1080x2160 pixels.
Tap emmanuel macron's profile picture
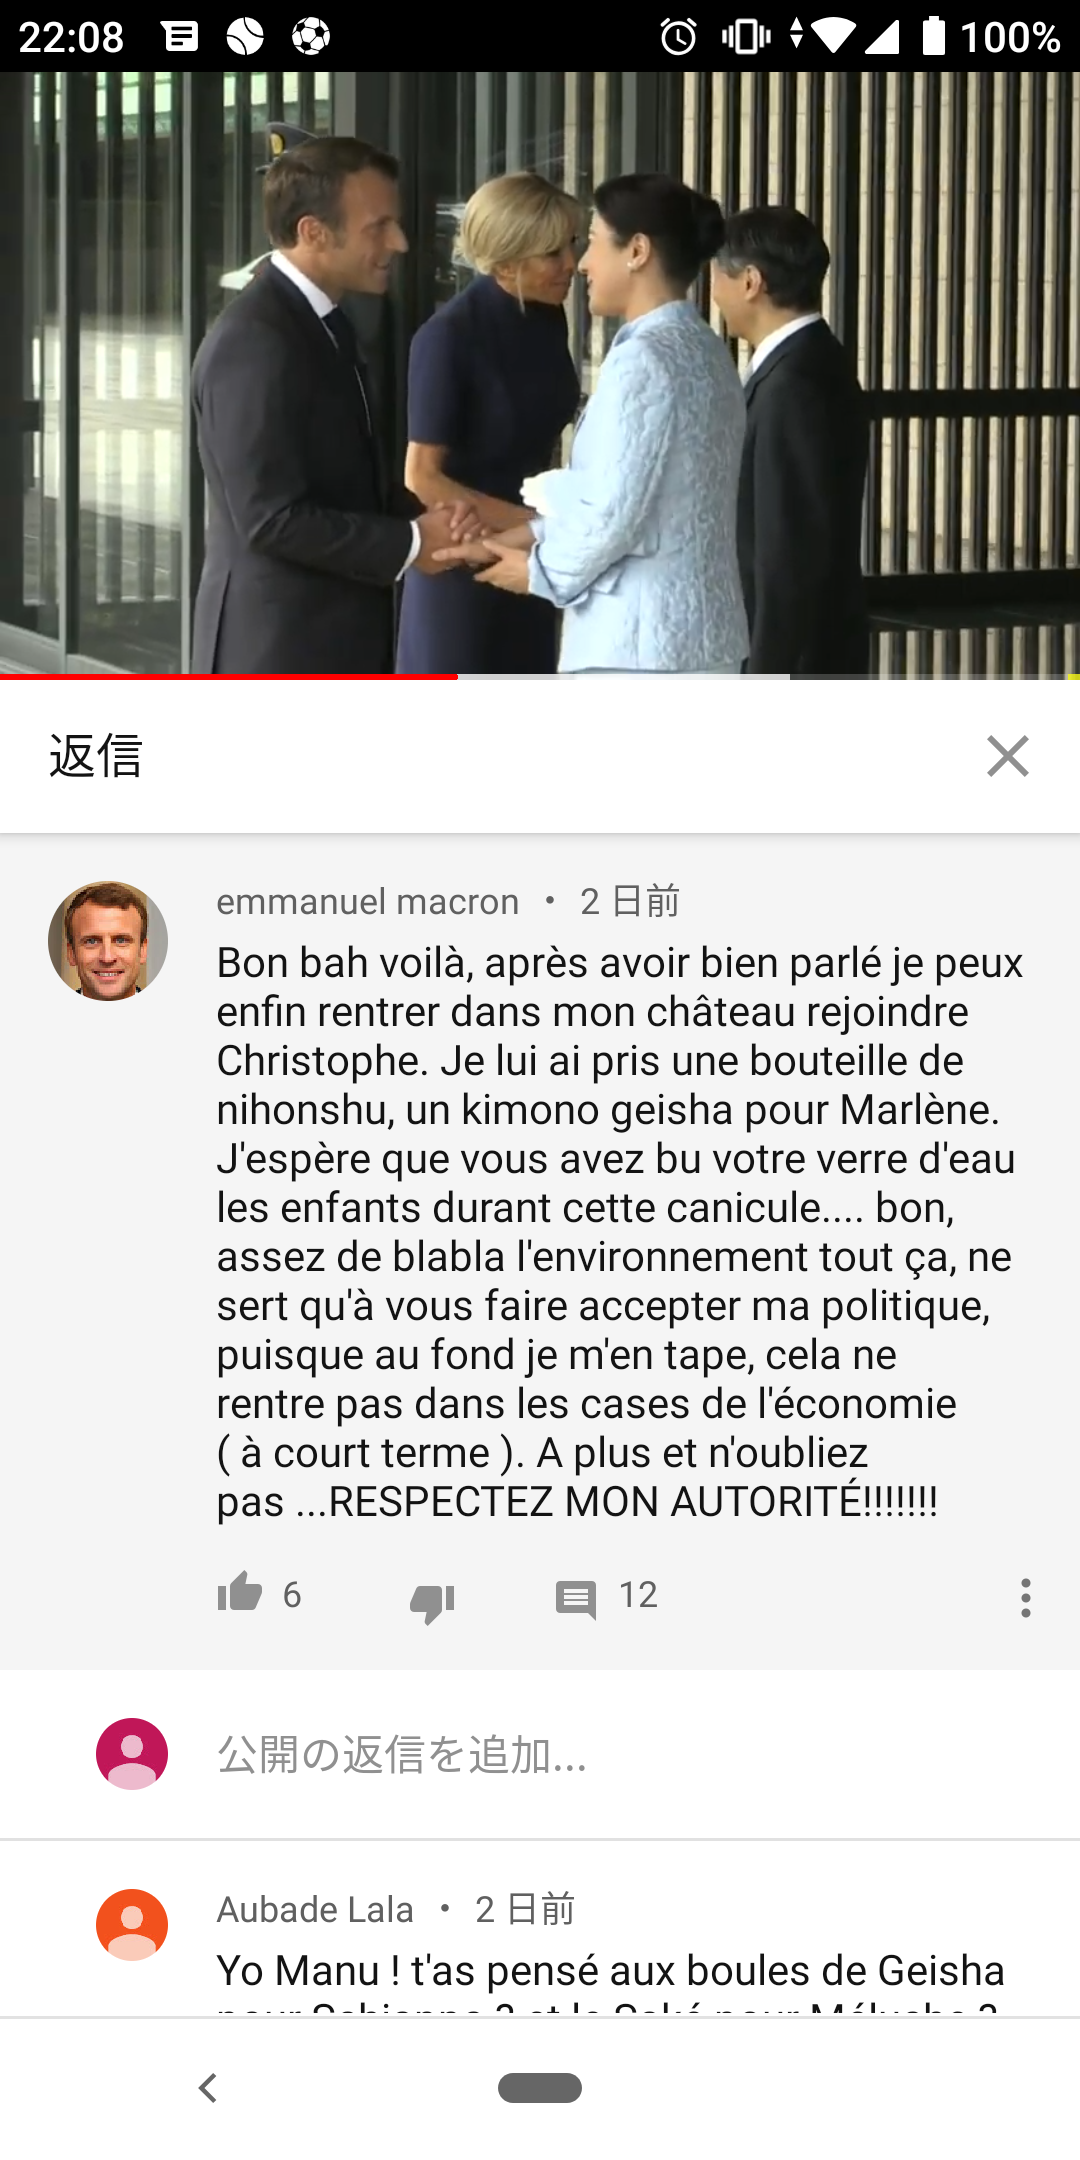[108, 941]
